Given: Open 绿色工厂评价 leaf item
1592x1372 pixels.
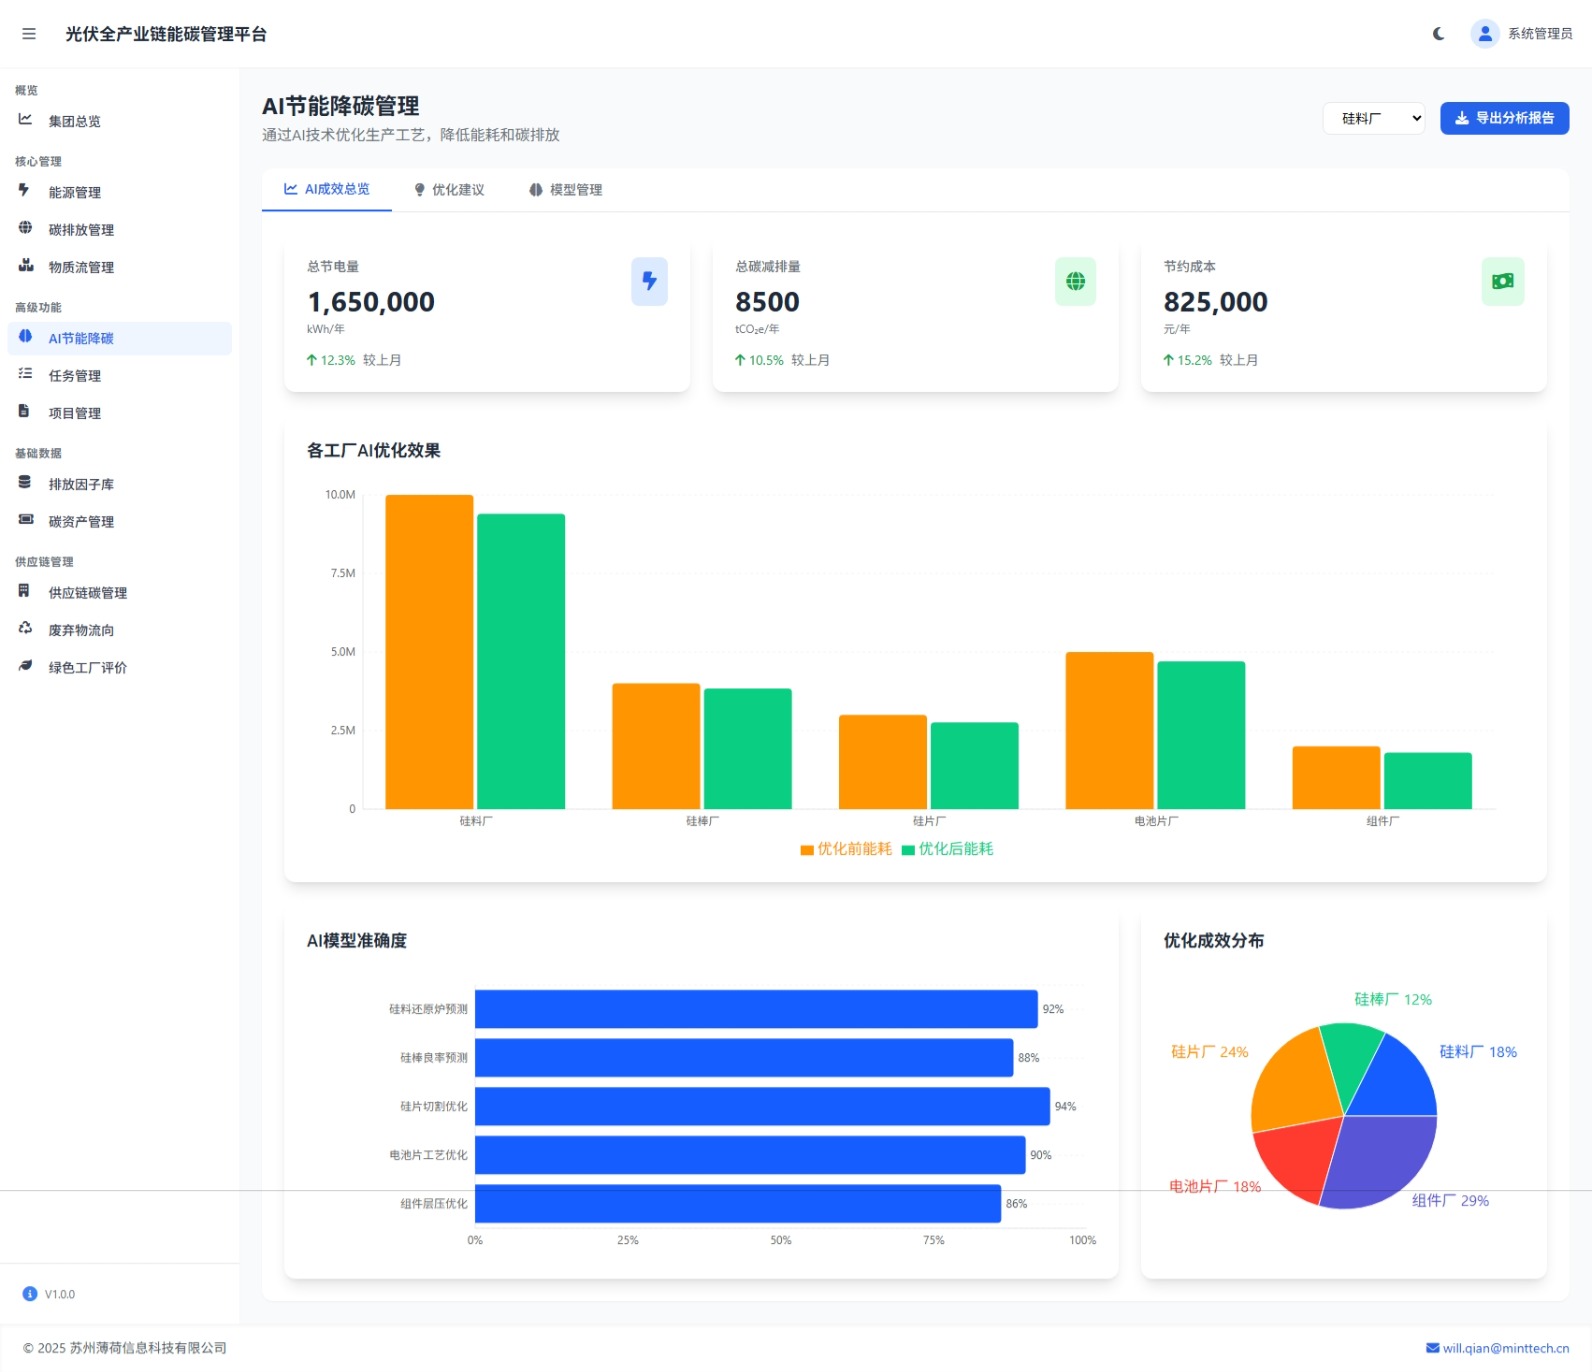Looking at the screenshot, I should tap(87, 667).
